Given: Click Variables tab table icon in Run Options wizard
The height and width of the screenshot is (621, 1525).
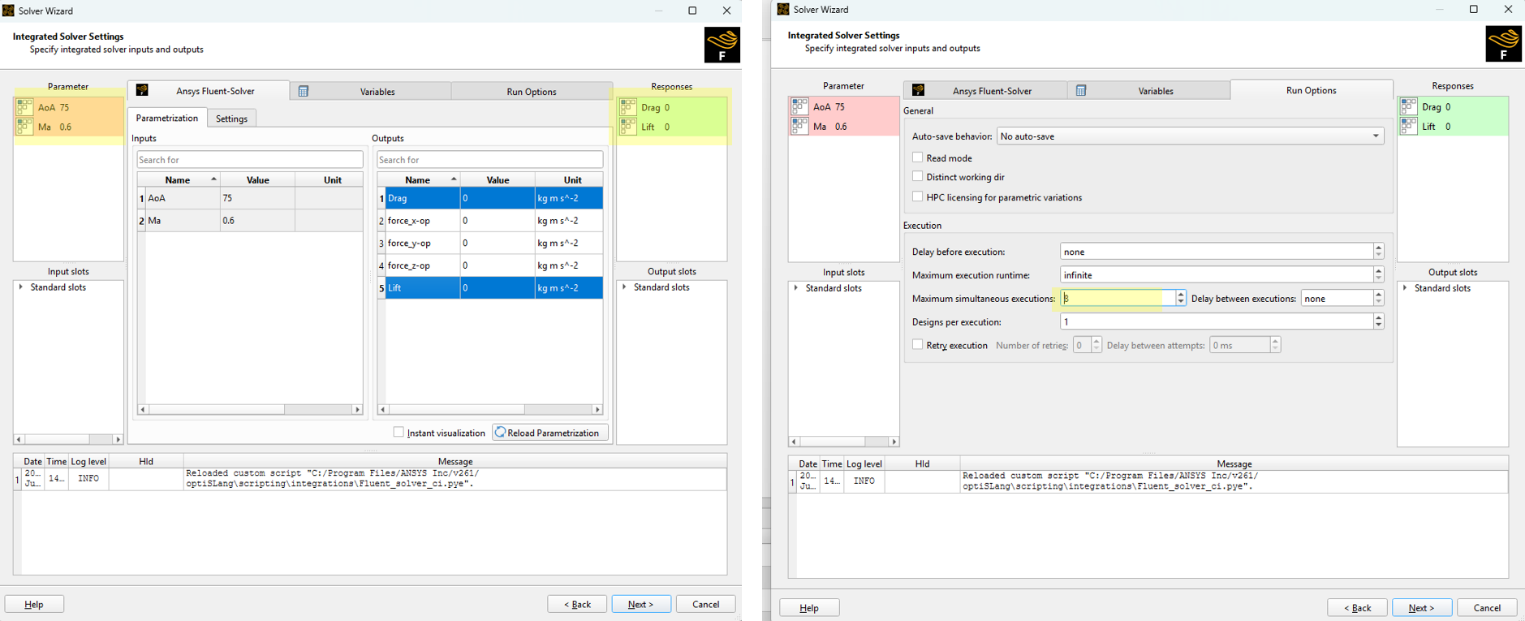Looking at the screenshot, I should tap(1081, 91).
